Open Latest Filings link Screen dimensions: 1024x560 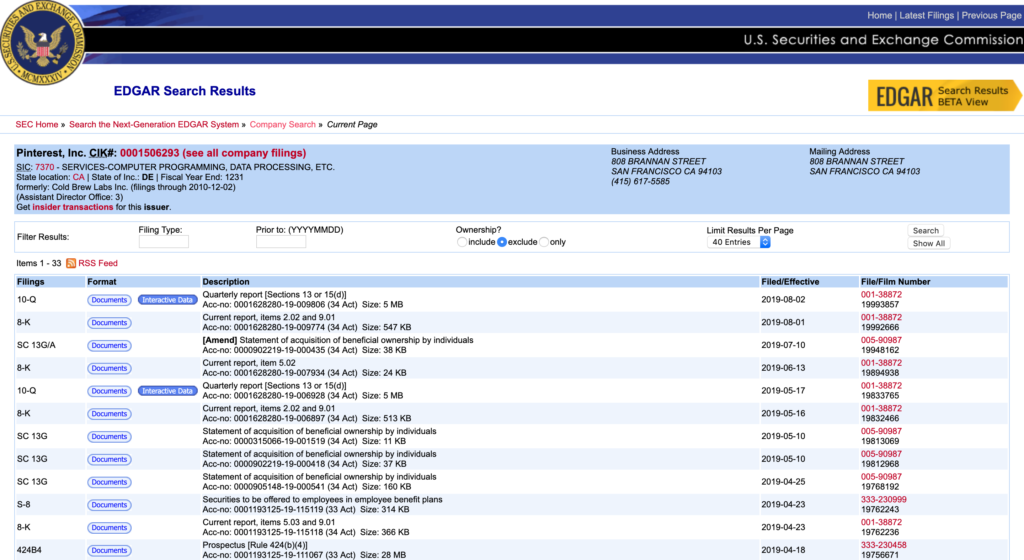point(926,15)
